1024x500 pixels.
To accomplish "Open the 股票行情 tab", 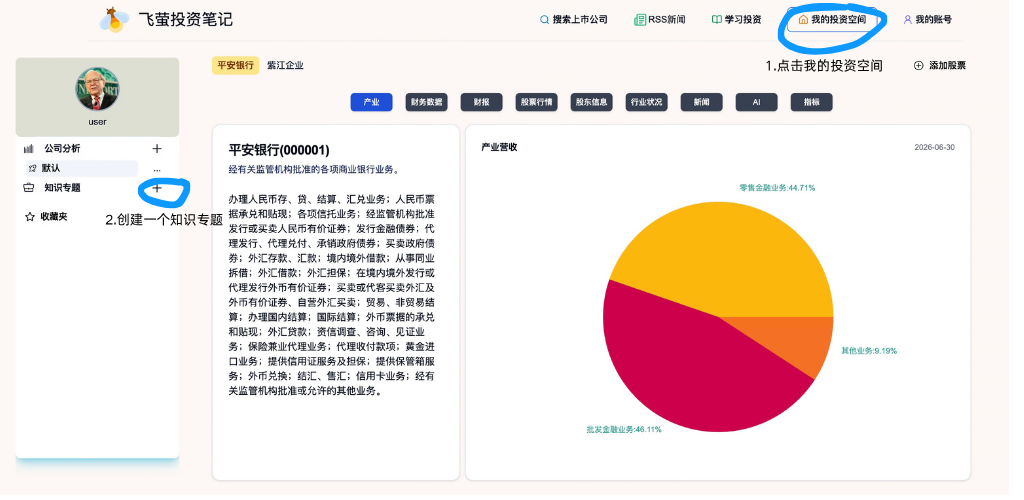I will [536, 102].
